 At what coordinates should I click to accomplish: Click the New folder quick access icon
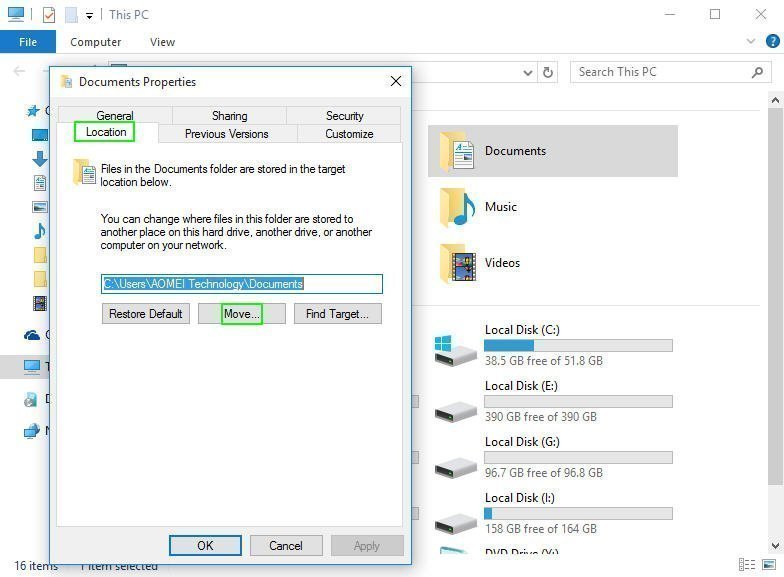coord(71,15)
